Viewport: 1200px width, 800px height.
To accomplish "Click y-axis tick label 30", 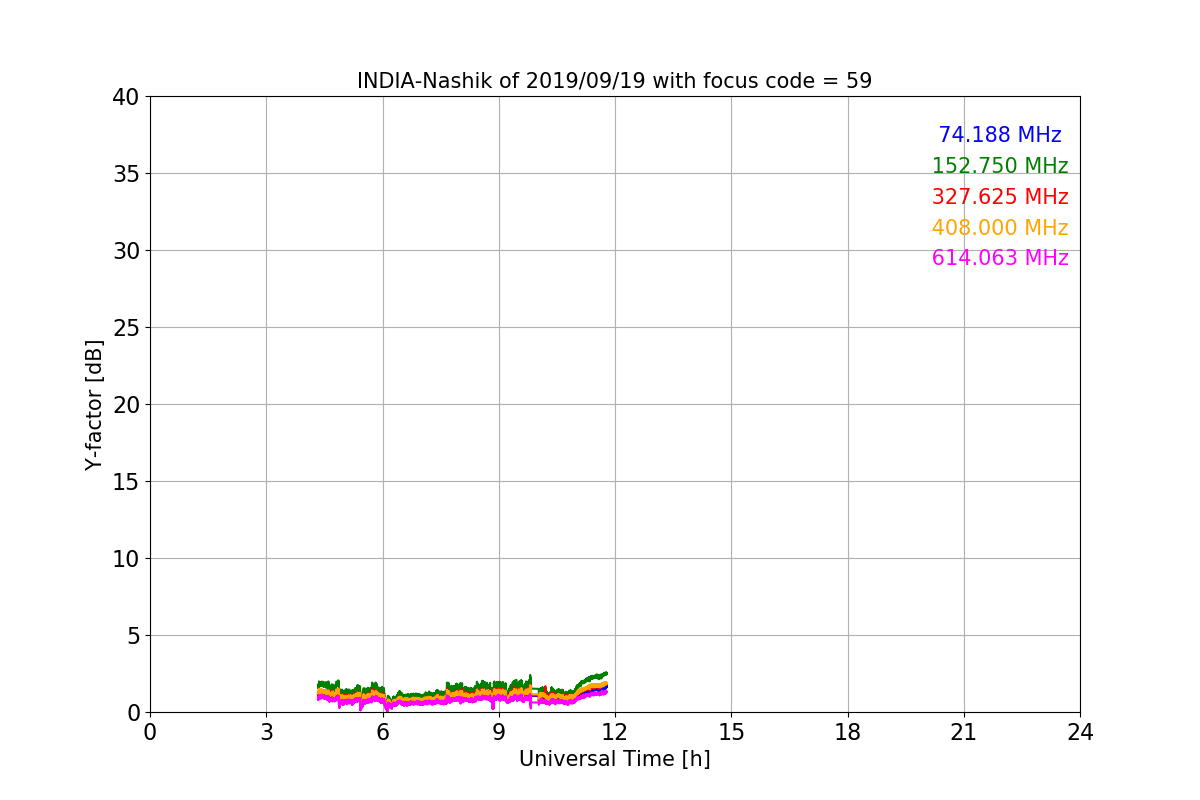I will coord(125,251).
